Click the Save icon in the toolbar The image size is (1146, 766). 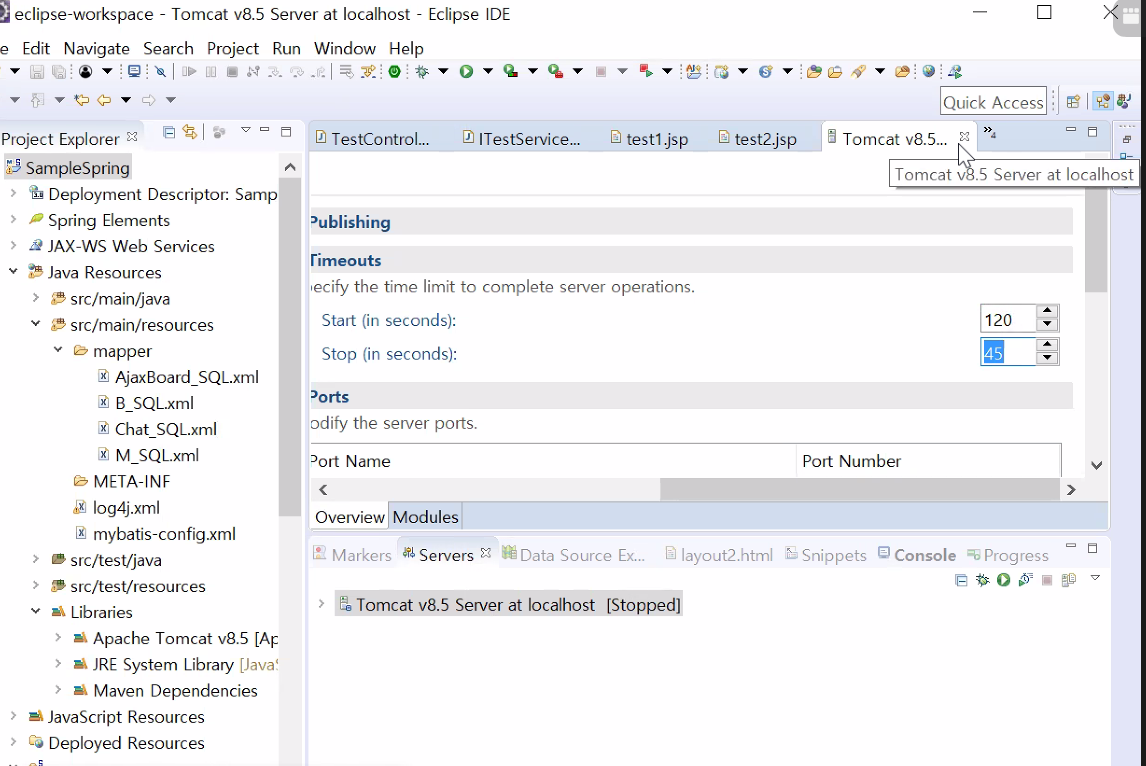[x=37, y=72]
